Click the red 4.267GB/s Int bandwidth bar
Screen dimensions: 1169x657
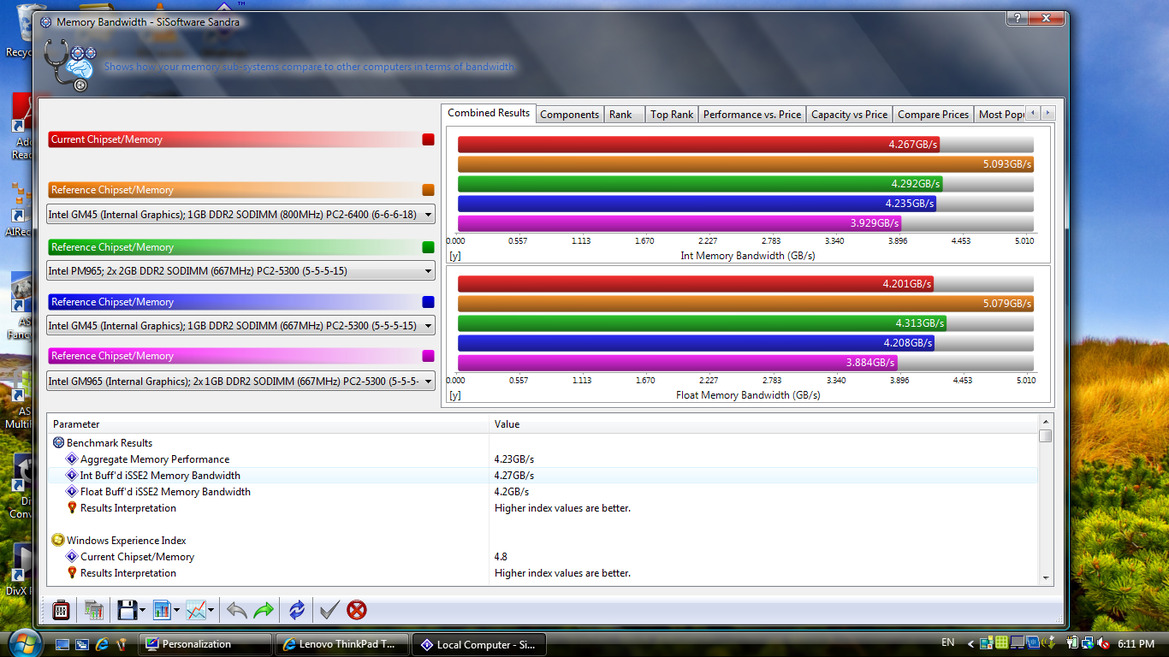(699, 144)
